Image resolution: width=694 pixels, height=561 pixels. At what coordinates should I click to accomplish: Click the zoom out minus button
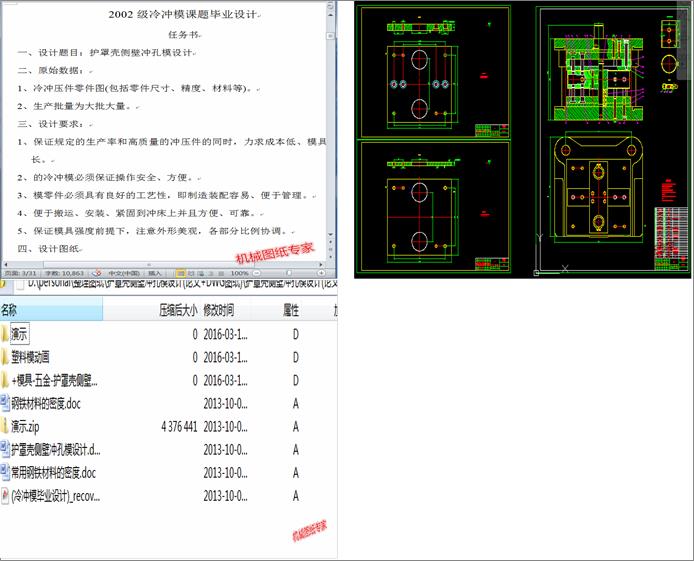point(256,273)
